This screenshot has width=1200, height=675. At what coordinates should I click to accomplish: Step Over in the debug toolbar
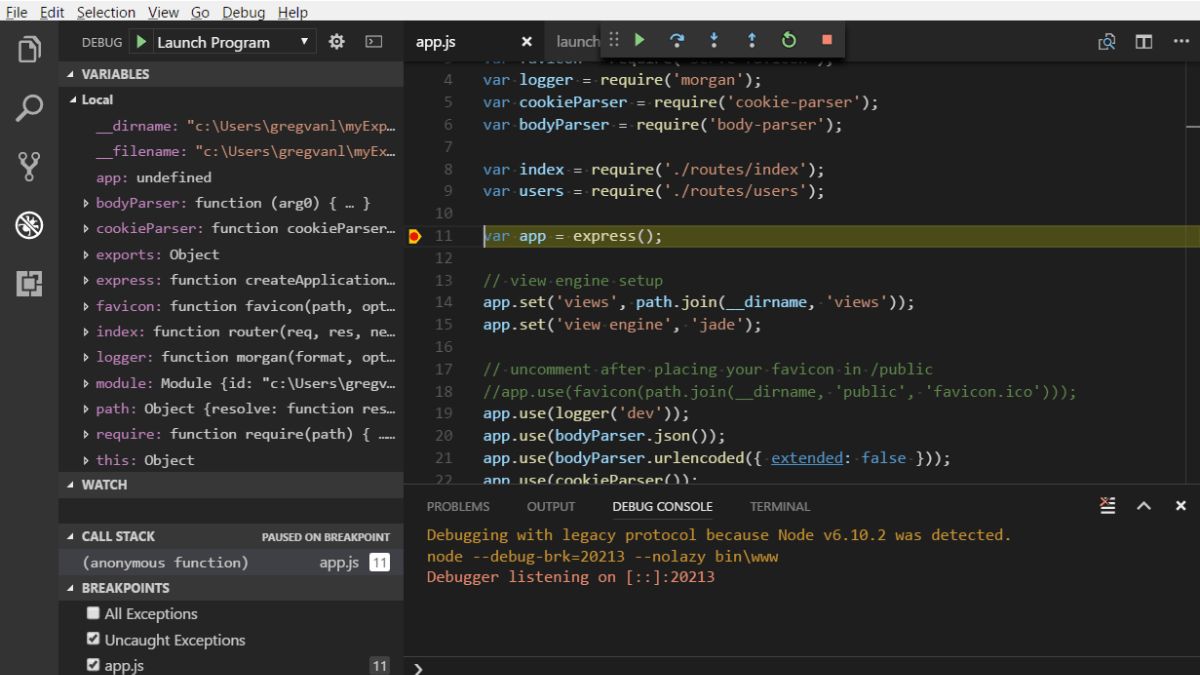tap(677, 40)
